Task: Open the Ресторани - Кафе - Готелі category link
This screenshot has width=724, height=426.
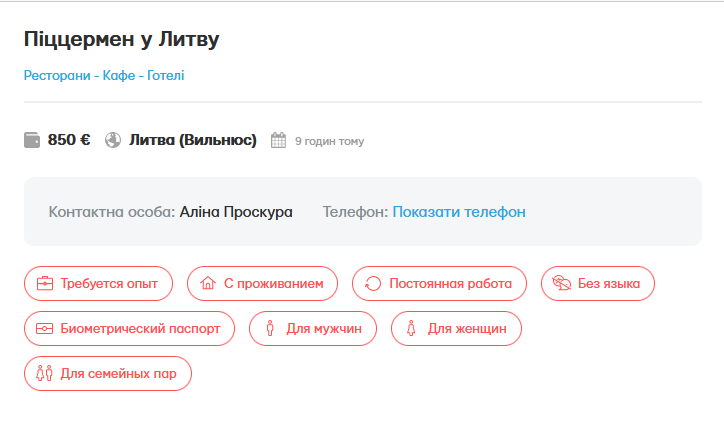Action: (x=104, y=76)
